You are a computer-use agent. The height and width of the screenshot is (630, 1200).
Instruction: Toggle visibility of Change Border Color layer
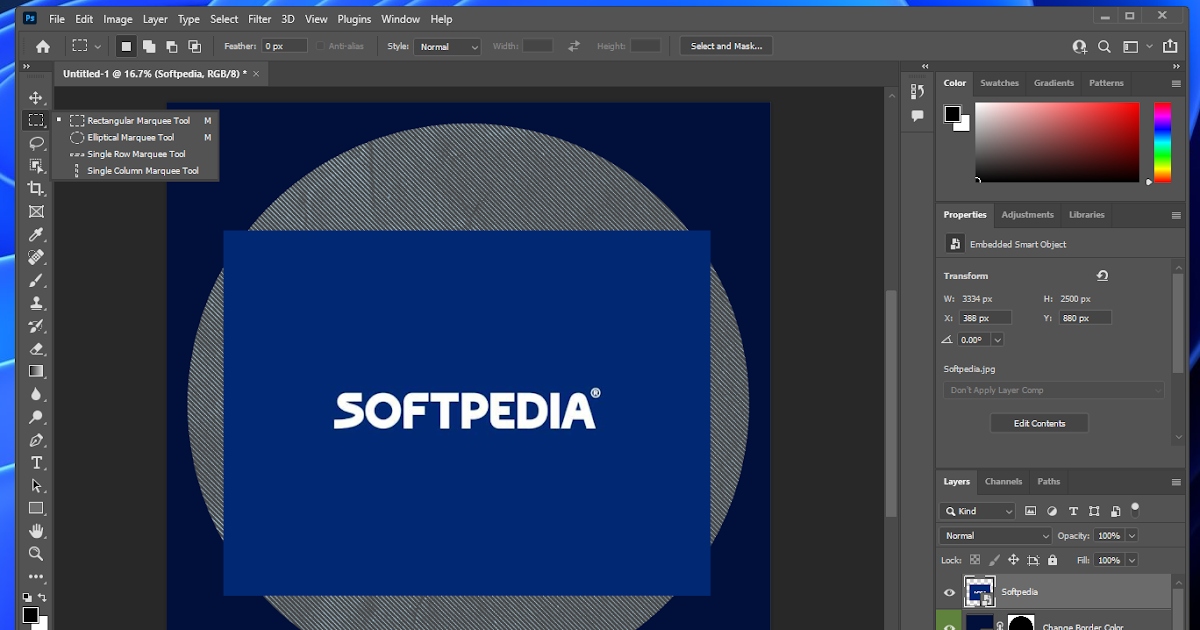(x=949, y=626)
